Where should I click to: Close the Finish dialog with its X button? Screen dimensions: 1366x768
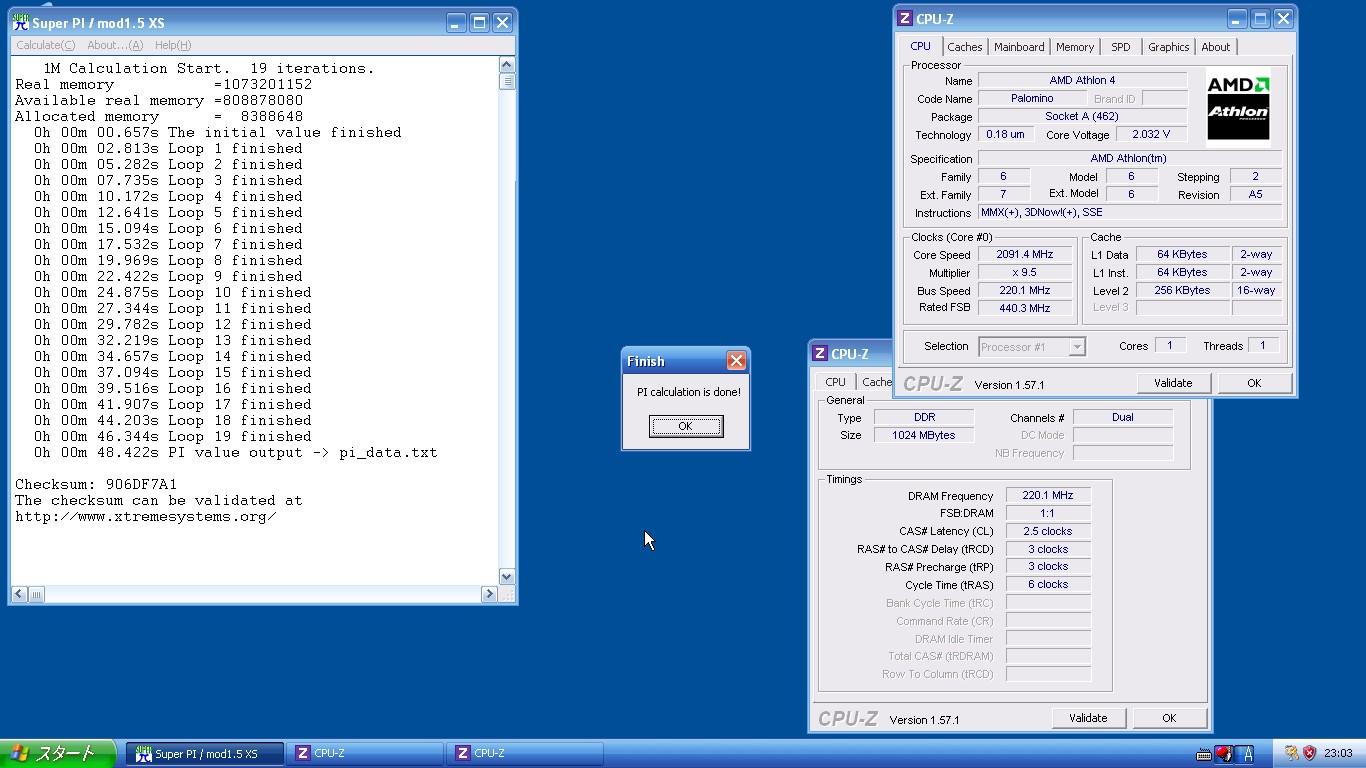pos(736,361)
